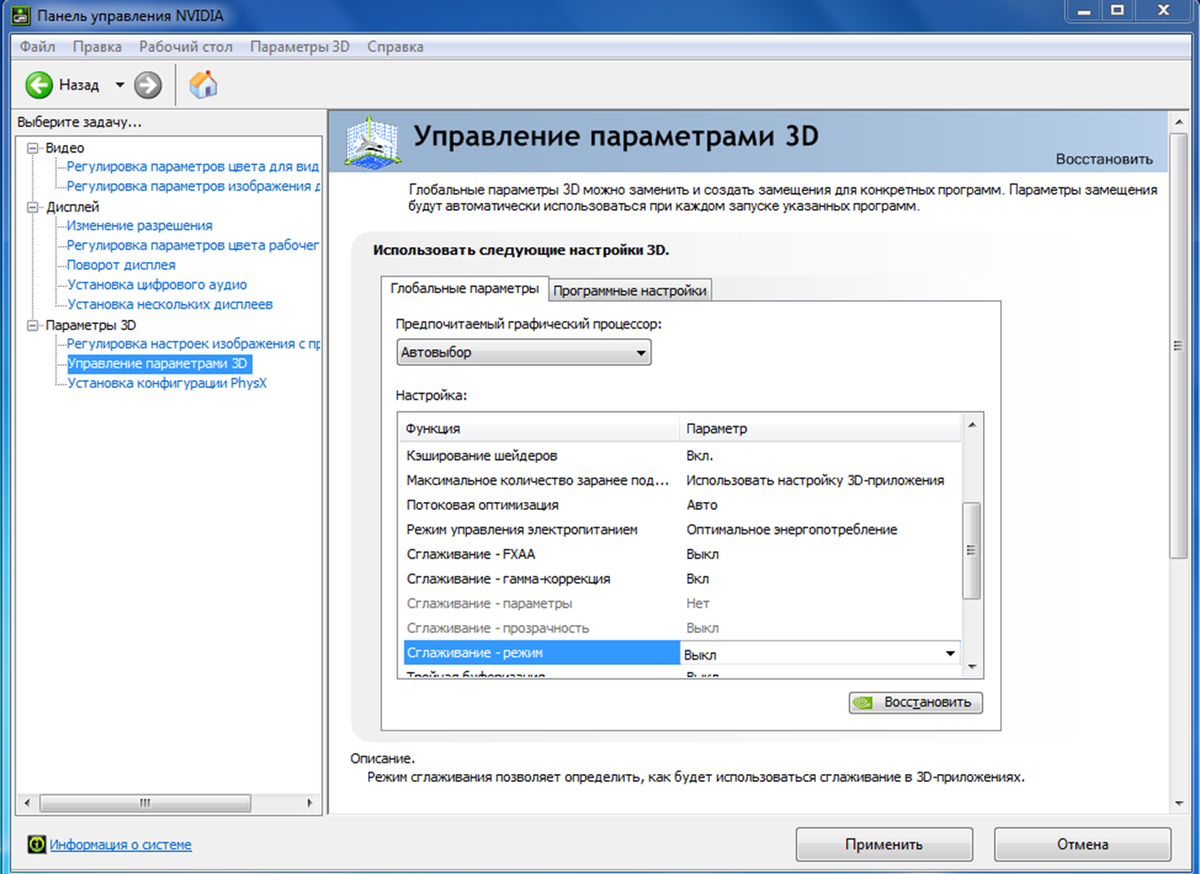Click the Отмена button
This screenshot has height=874, width=1200.
[1082, 843]
